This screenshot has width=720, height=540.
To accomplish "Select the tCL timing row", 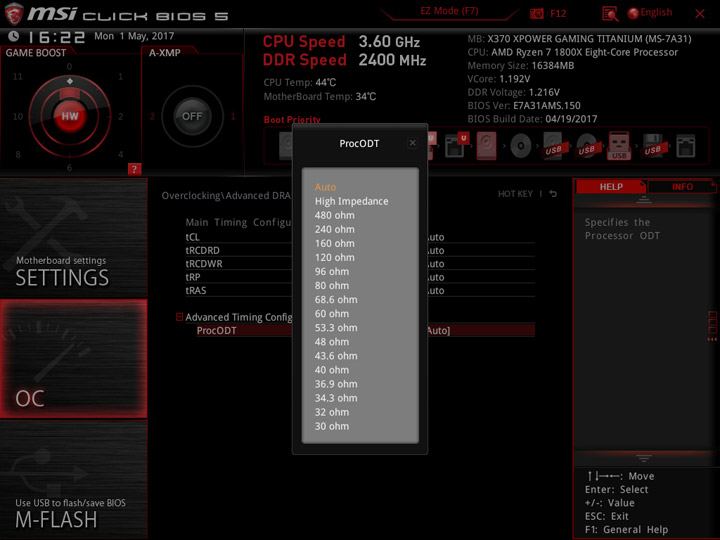I will [x=360, y=237].
